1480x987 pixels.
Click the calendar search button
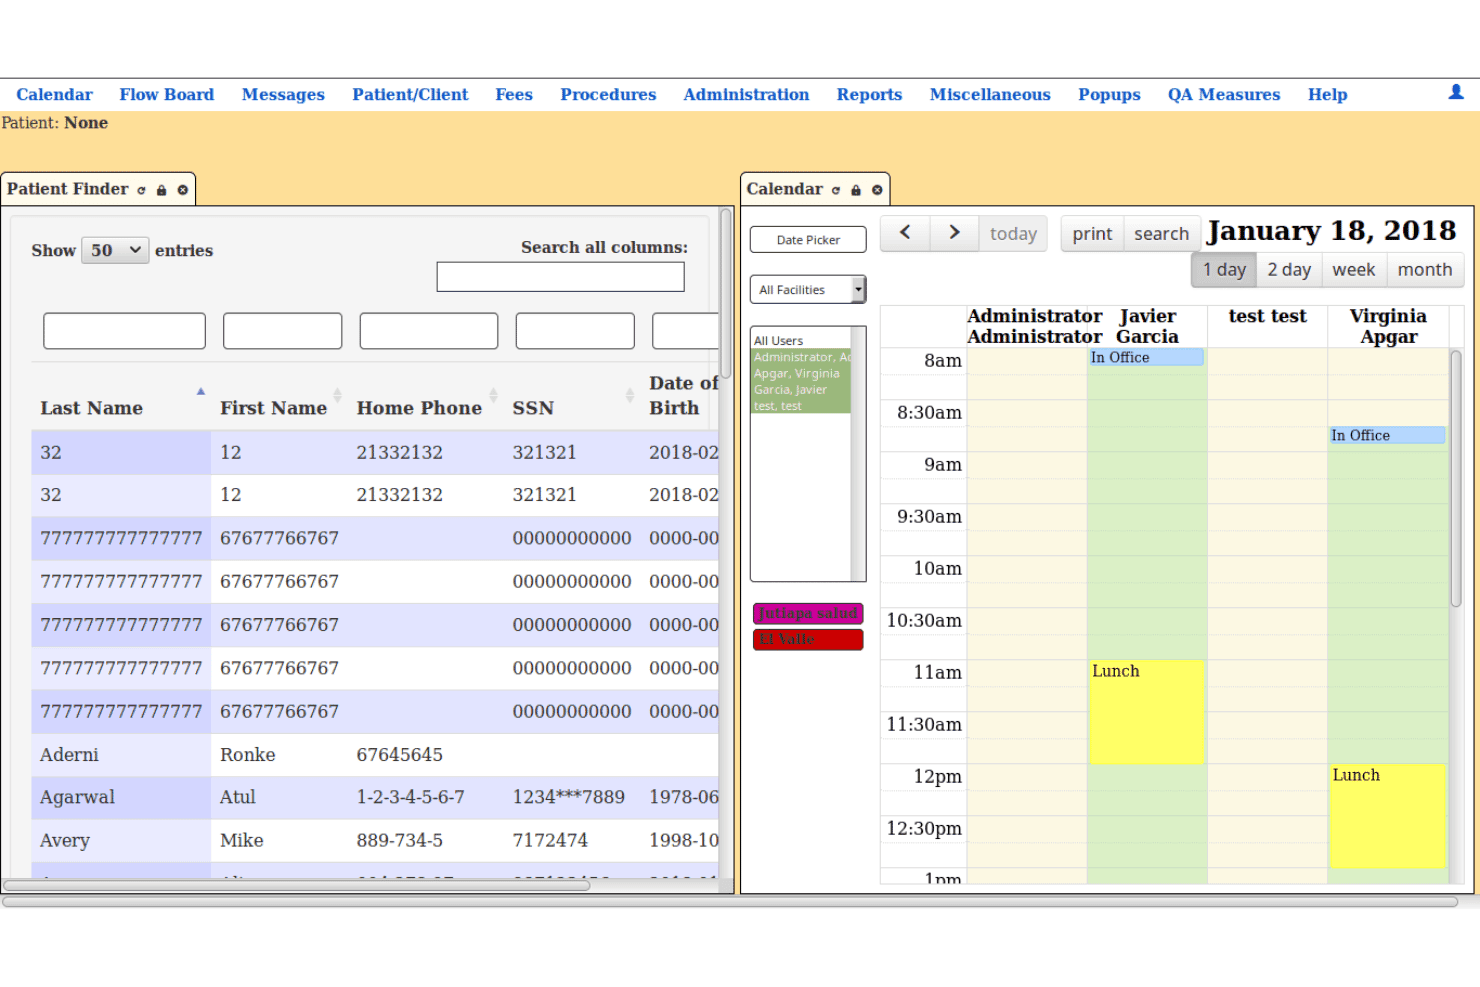click(x=1161, y=233)
